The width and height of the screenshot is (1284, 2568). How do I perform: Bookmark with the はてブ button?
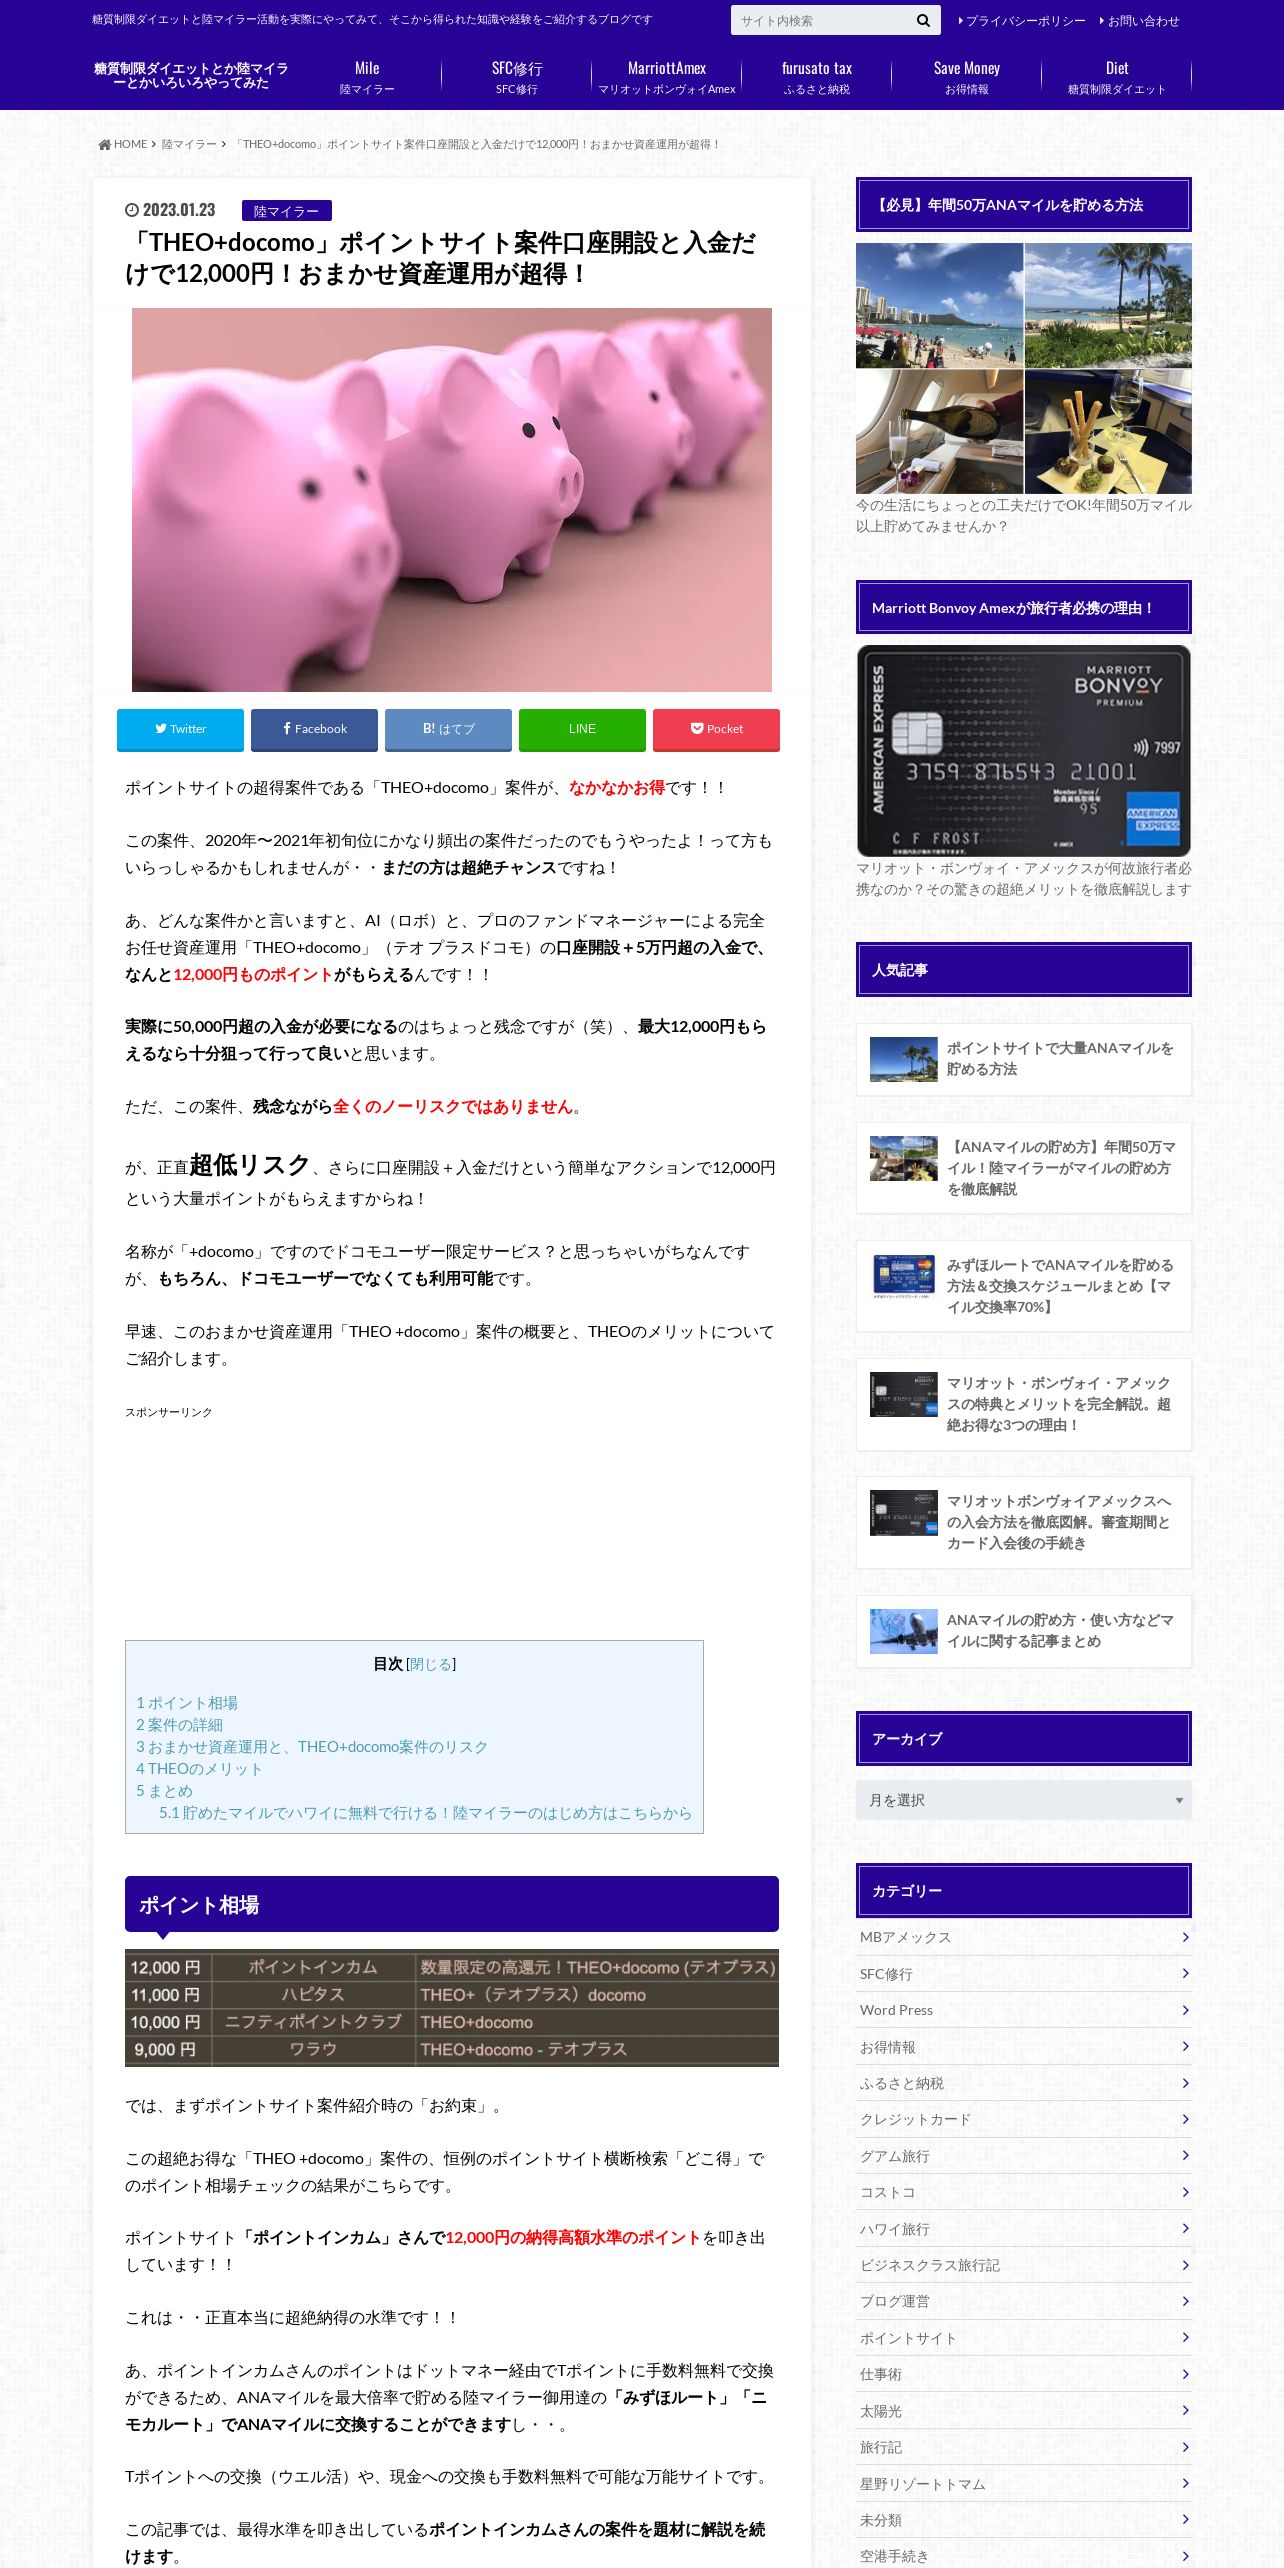point(448,729)
